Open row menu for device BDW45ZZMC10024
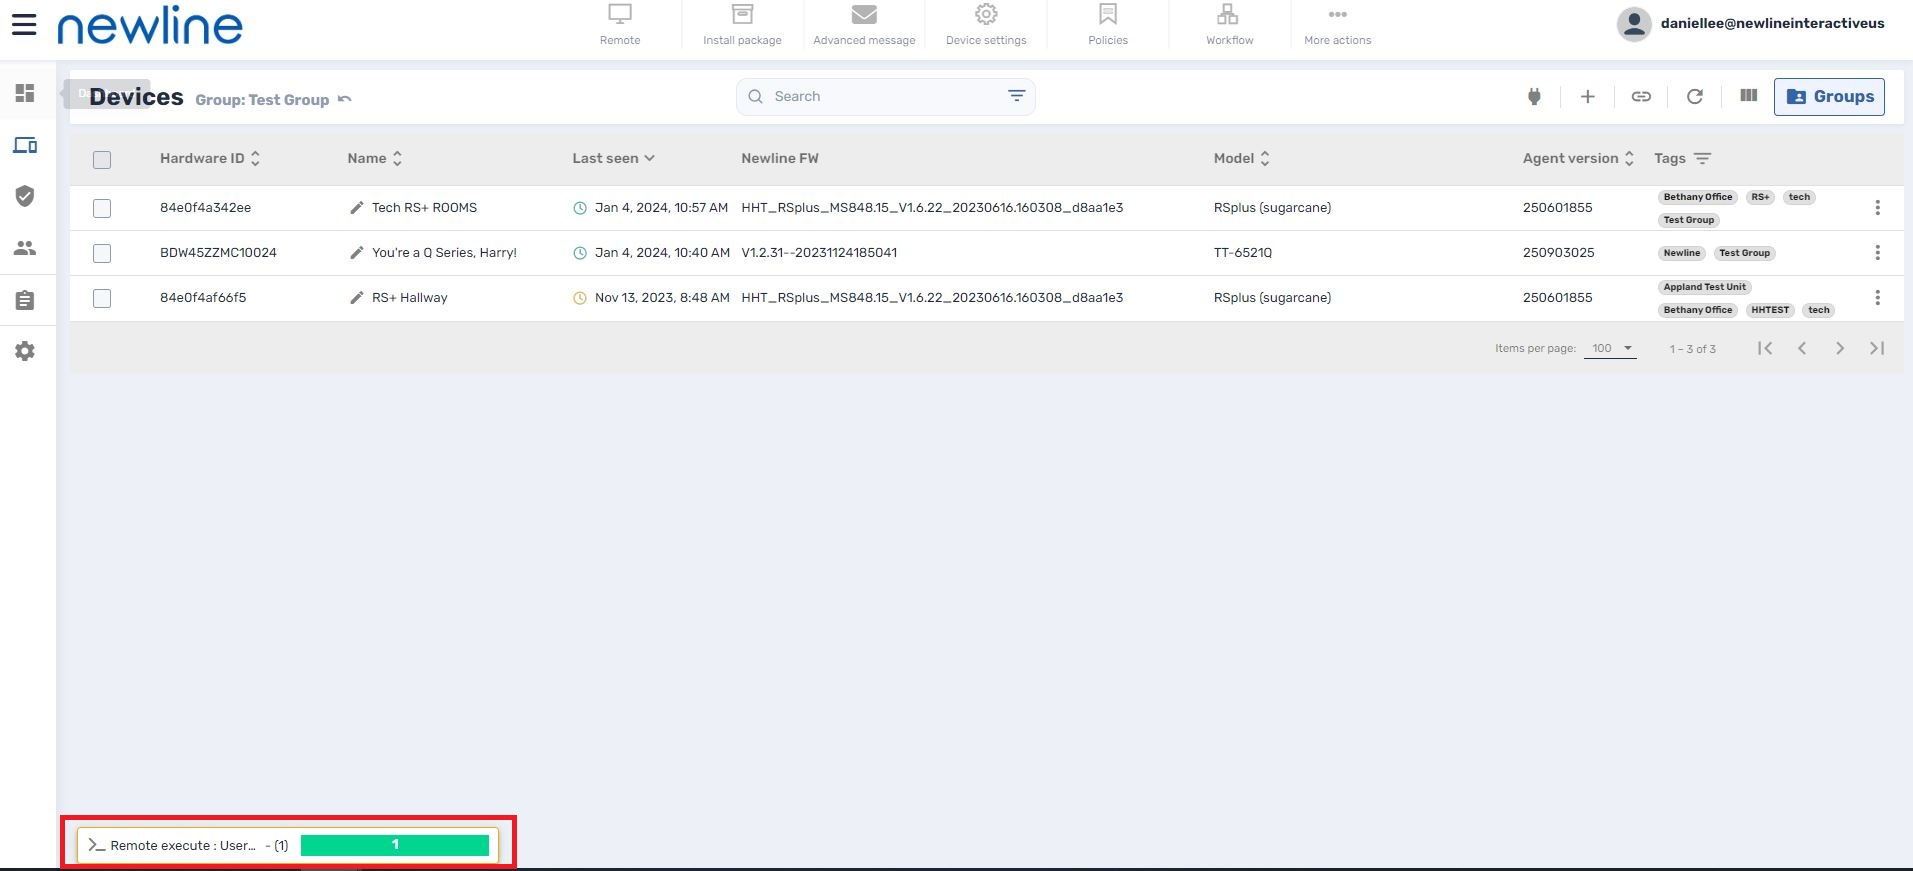The height and width of the screenshot is (871, 1913). click(x=1877, y=253)
